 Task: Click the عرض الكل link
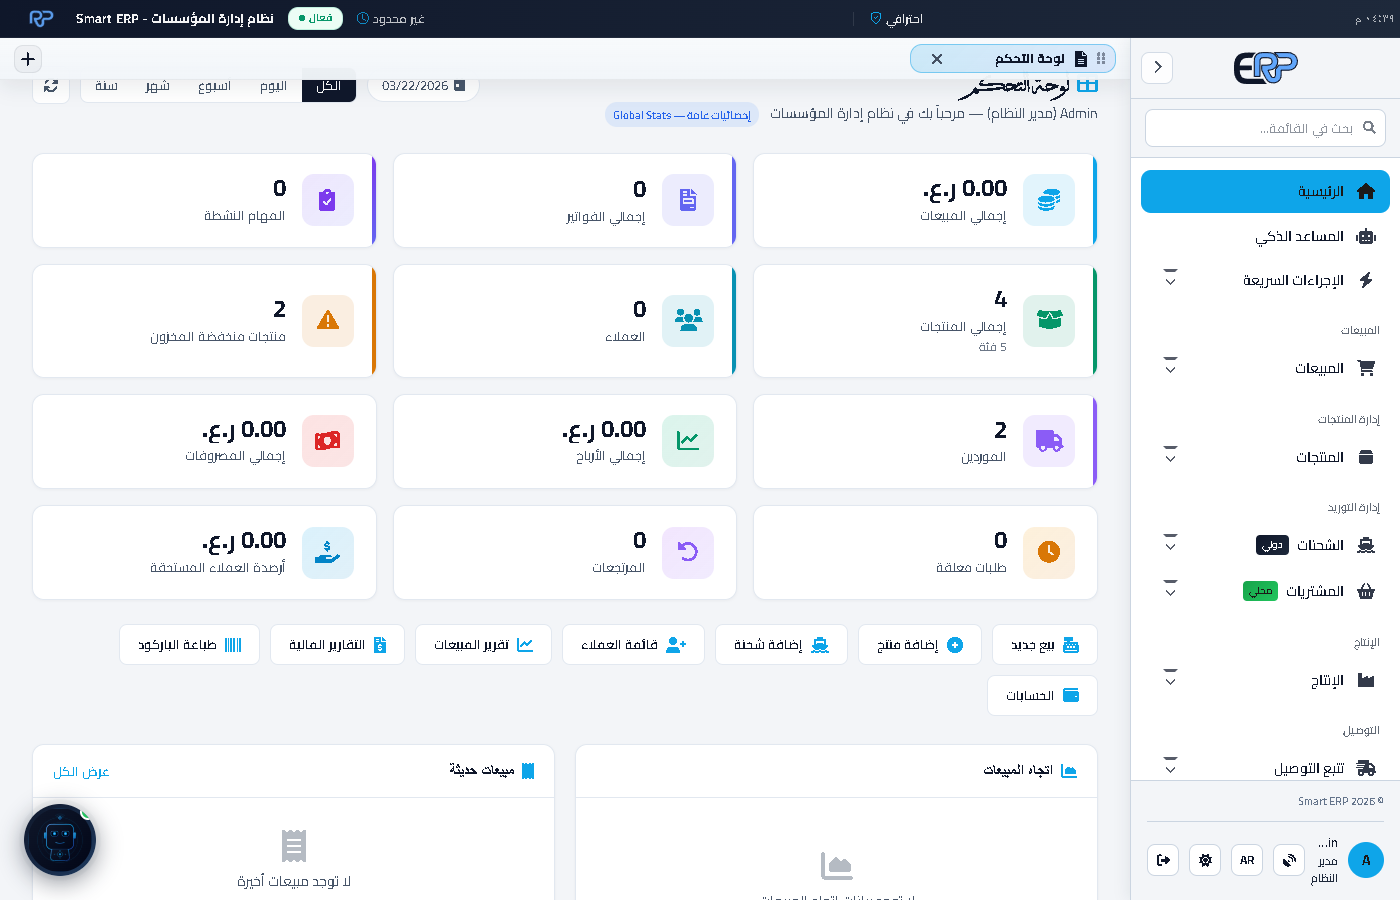click(81, 772)
